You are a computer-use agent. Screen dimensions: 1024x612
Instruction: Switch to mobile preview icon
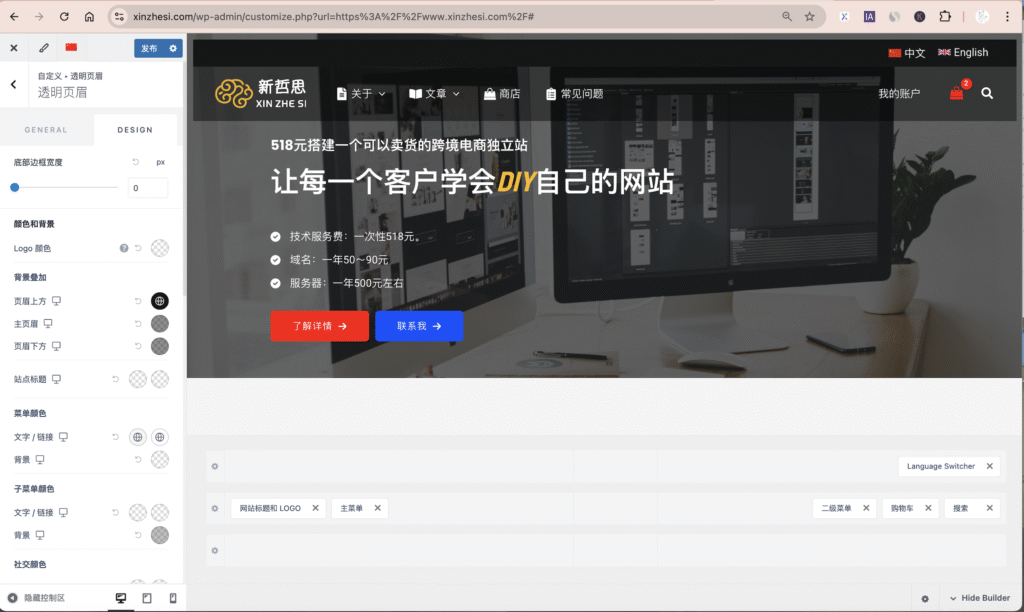173,598
